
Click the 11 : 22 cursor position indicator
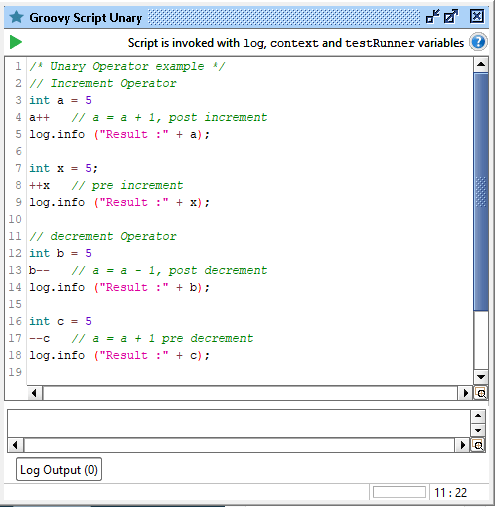pyautogui.click(x=450, y=492)
